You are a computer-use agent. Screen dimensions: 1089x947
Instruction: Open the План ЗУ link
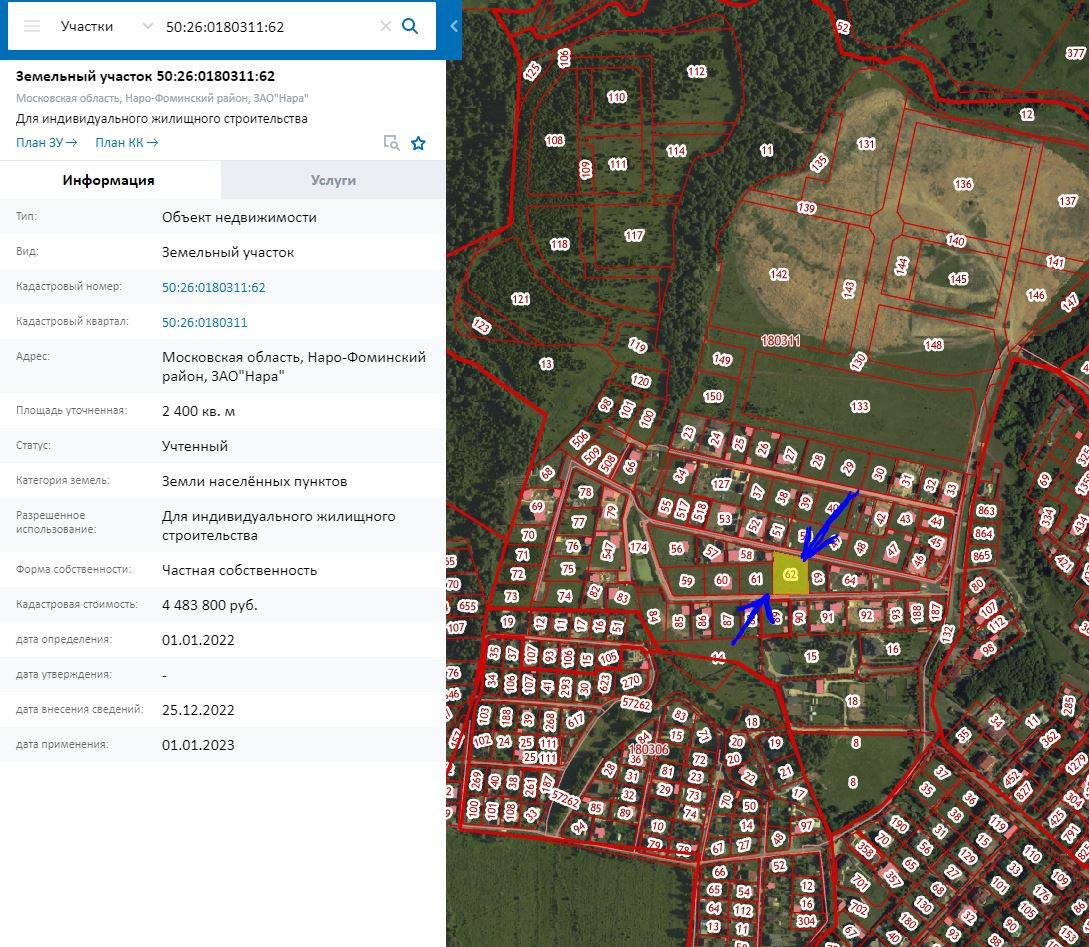46,143
